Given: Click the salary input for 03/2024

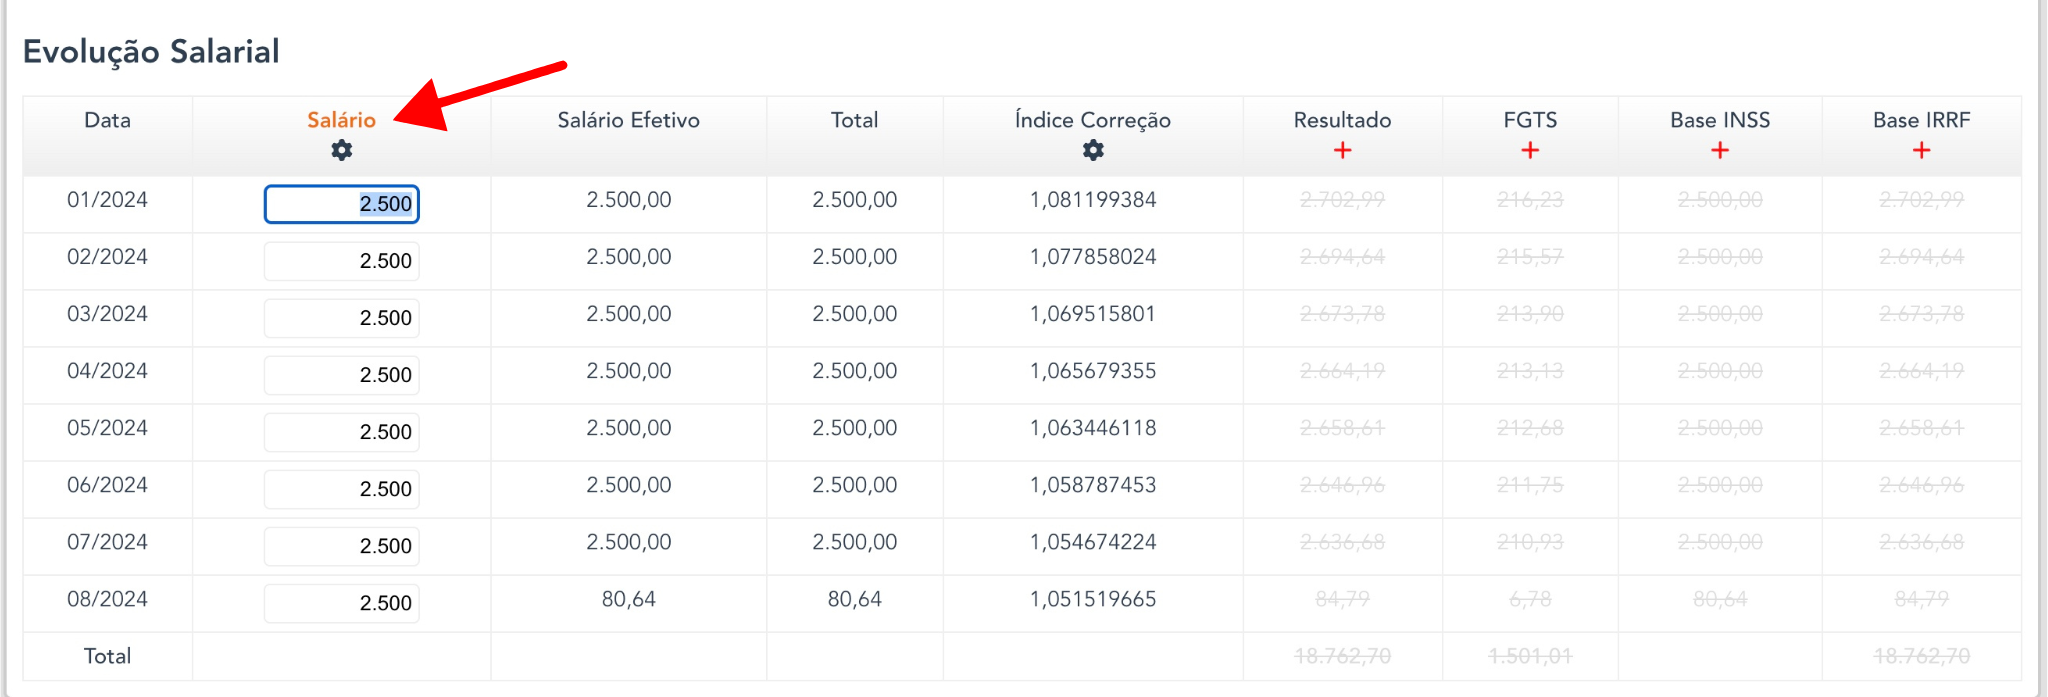Looking at the screenshot, I should click(342, 318).
